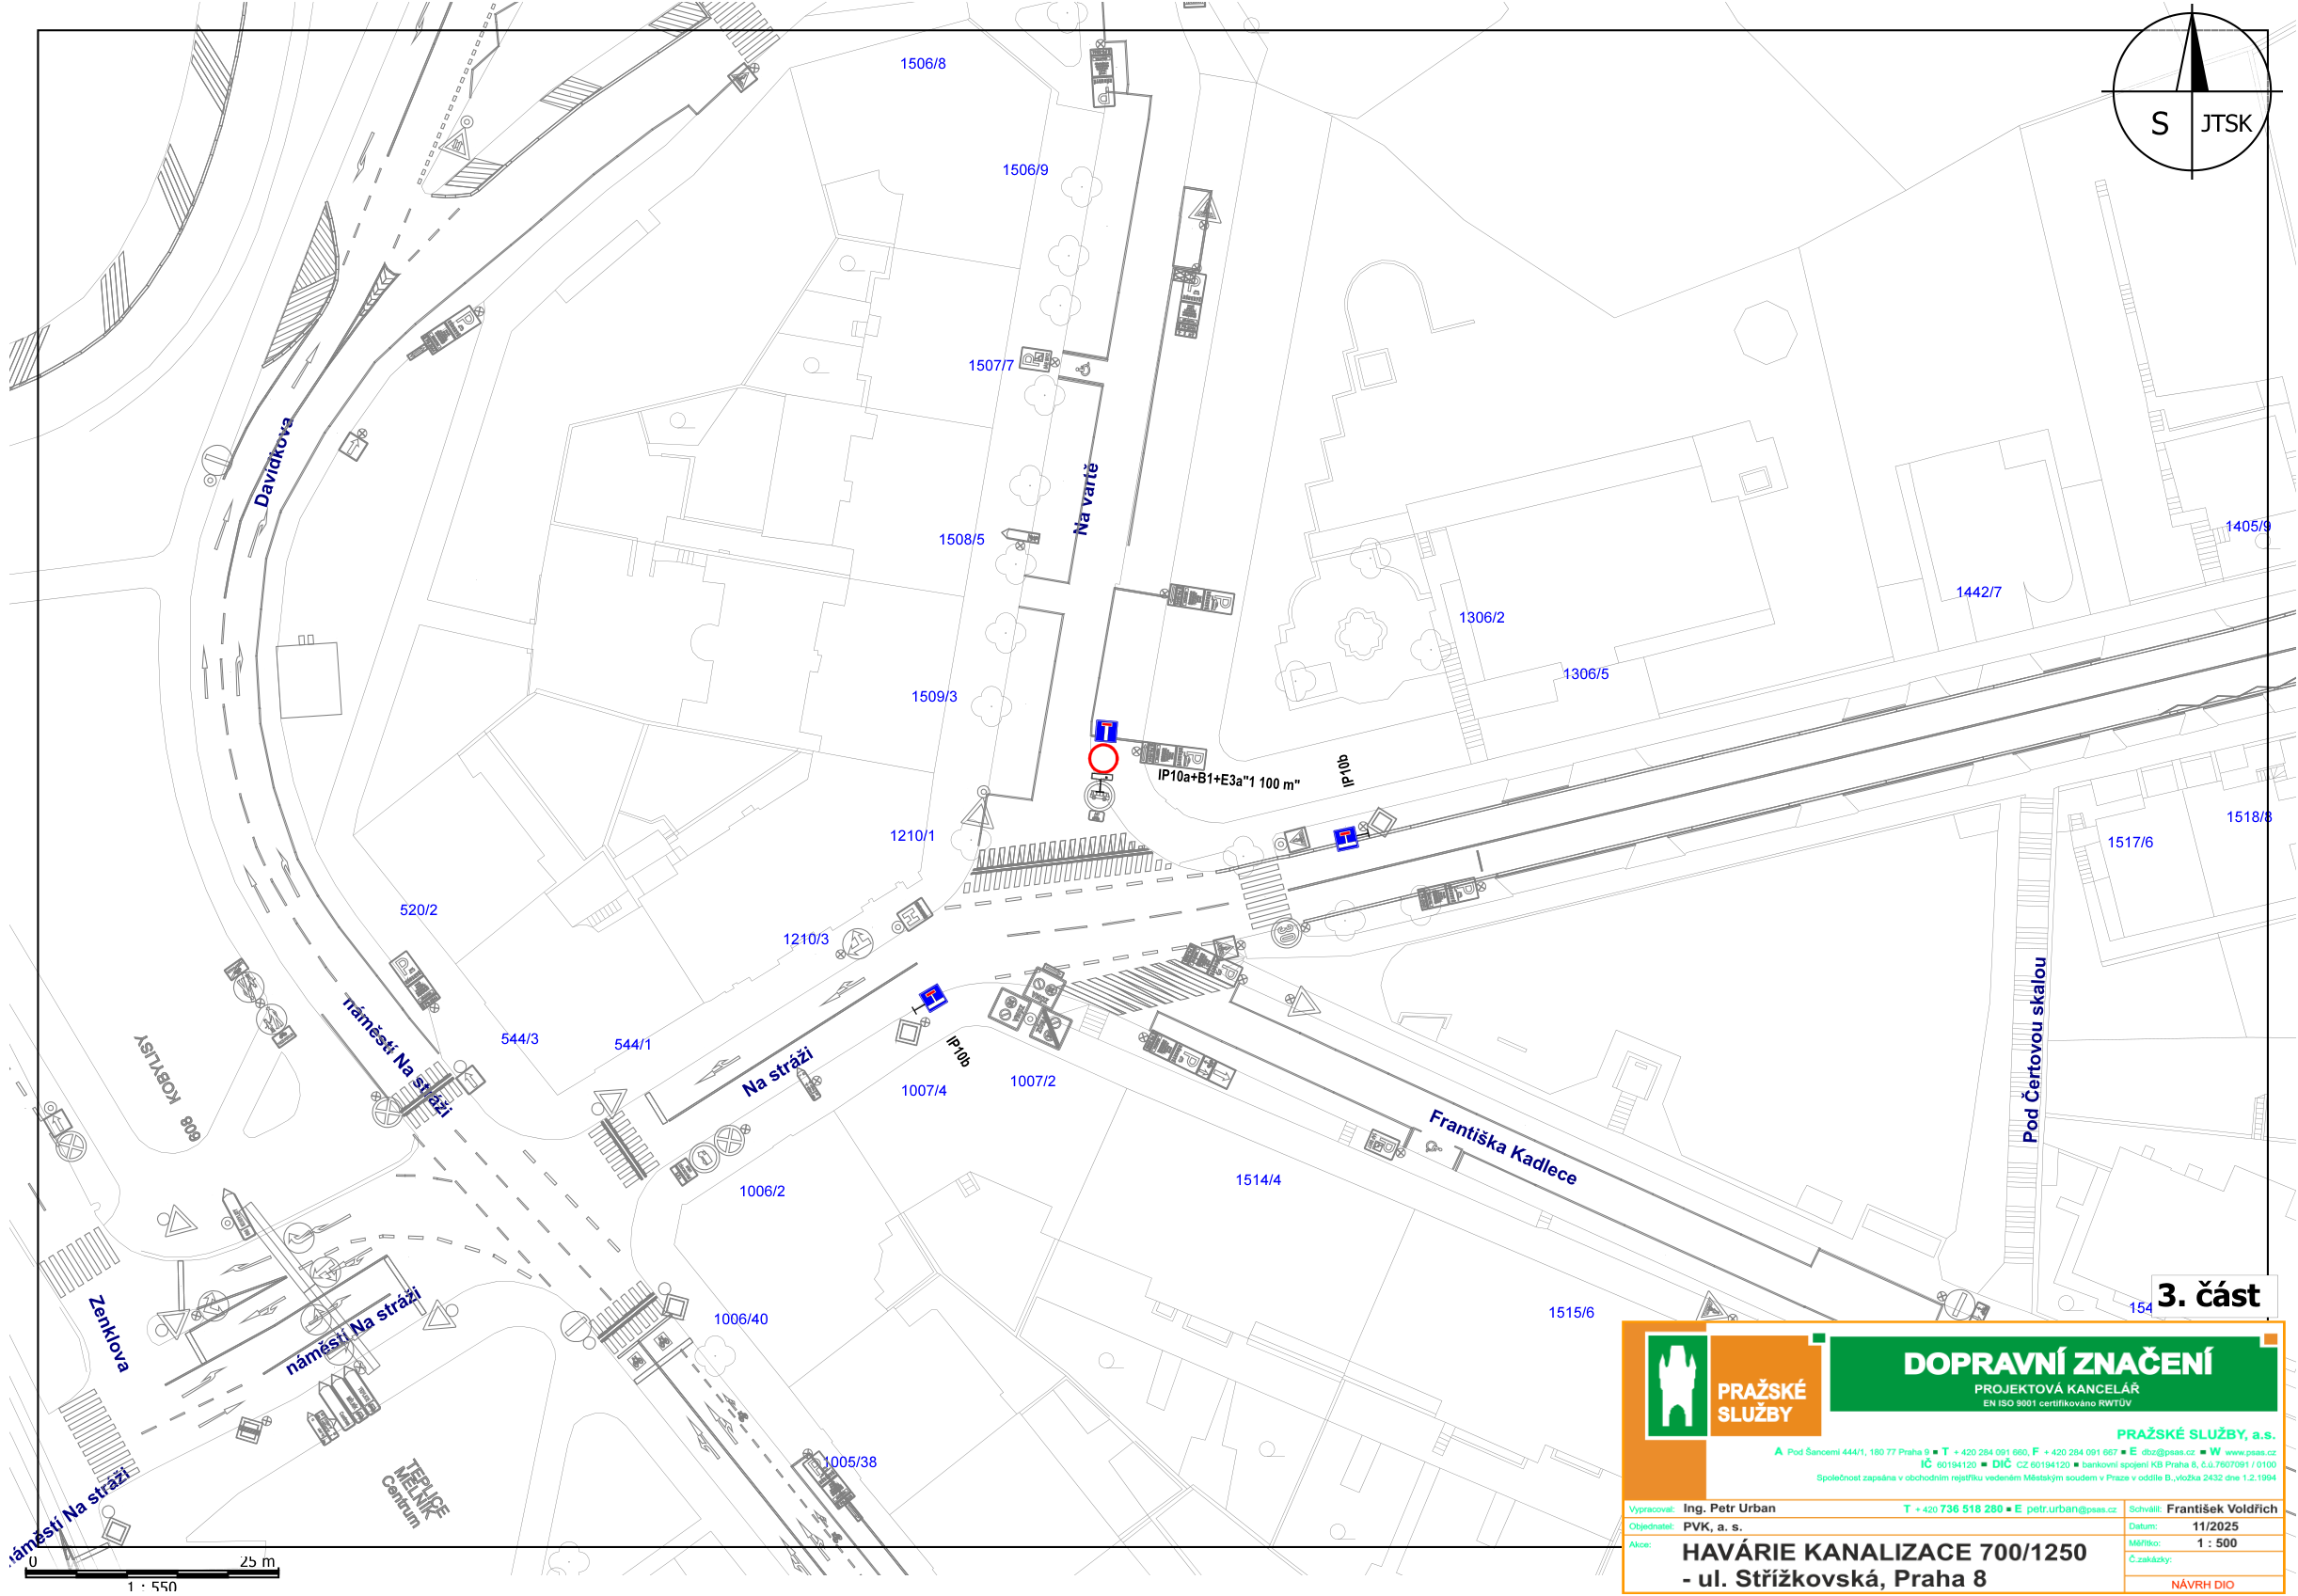2298x1596 pixels.
Task: Click parcel number 1005/38
Action: [x=850, y=1463]
